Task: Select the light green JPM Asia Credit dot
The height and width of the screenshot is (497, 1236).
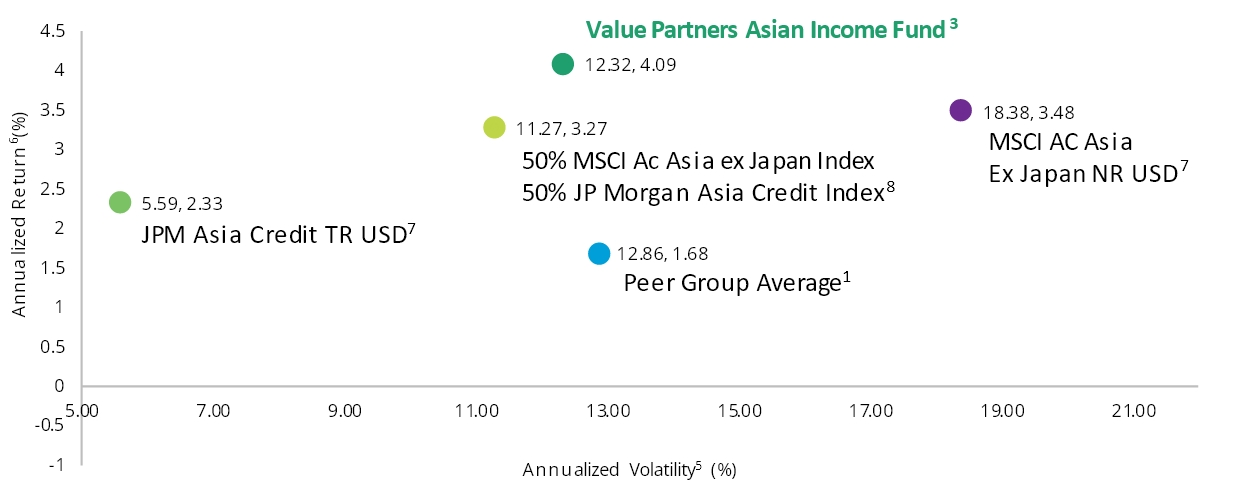Action: point(120,202)
